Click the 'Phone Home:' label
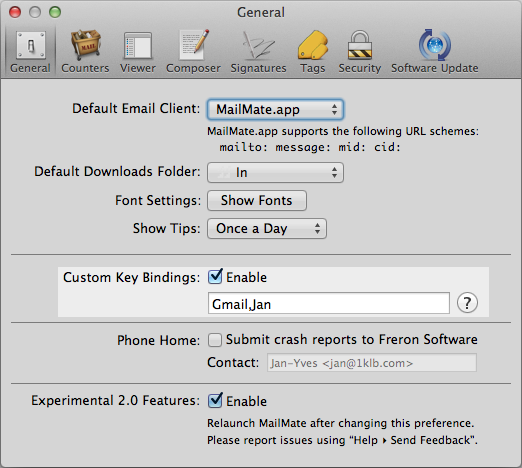This screenshot has width=522, height=468. coord(158,340)
